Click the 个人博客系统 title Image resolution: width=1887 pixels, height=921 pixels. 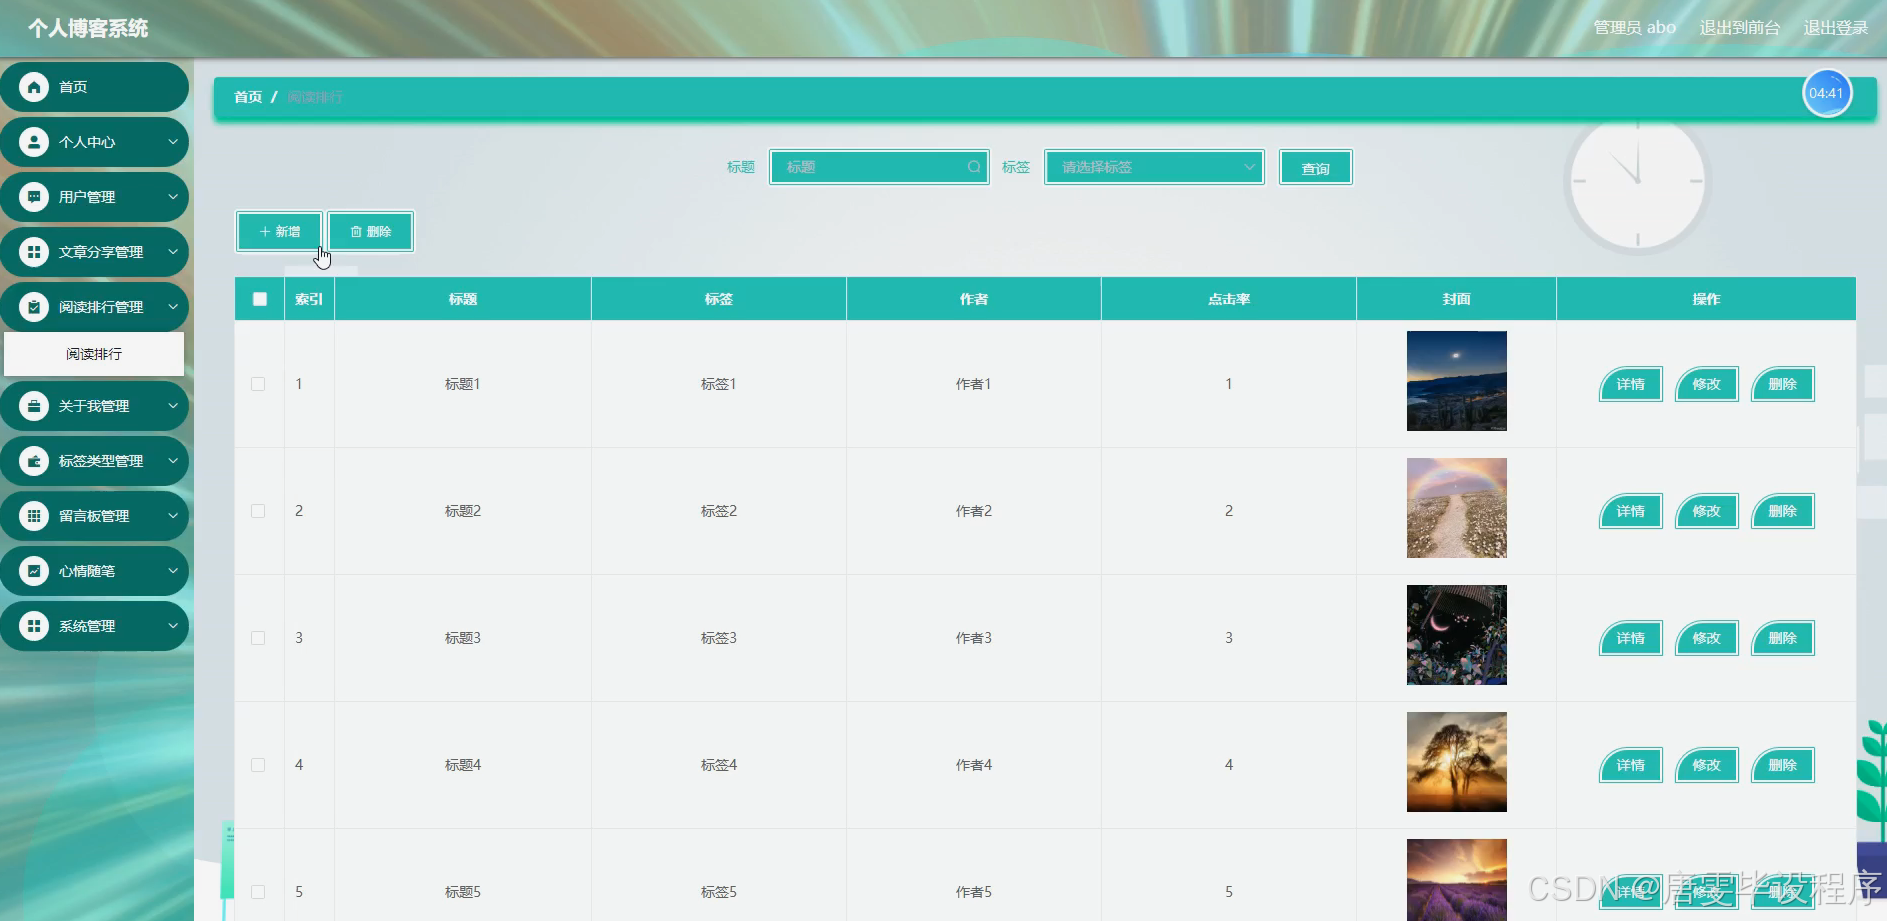[x=88, y=28]
